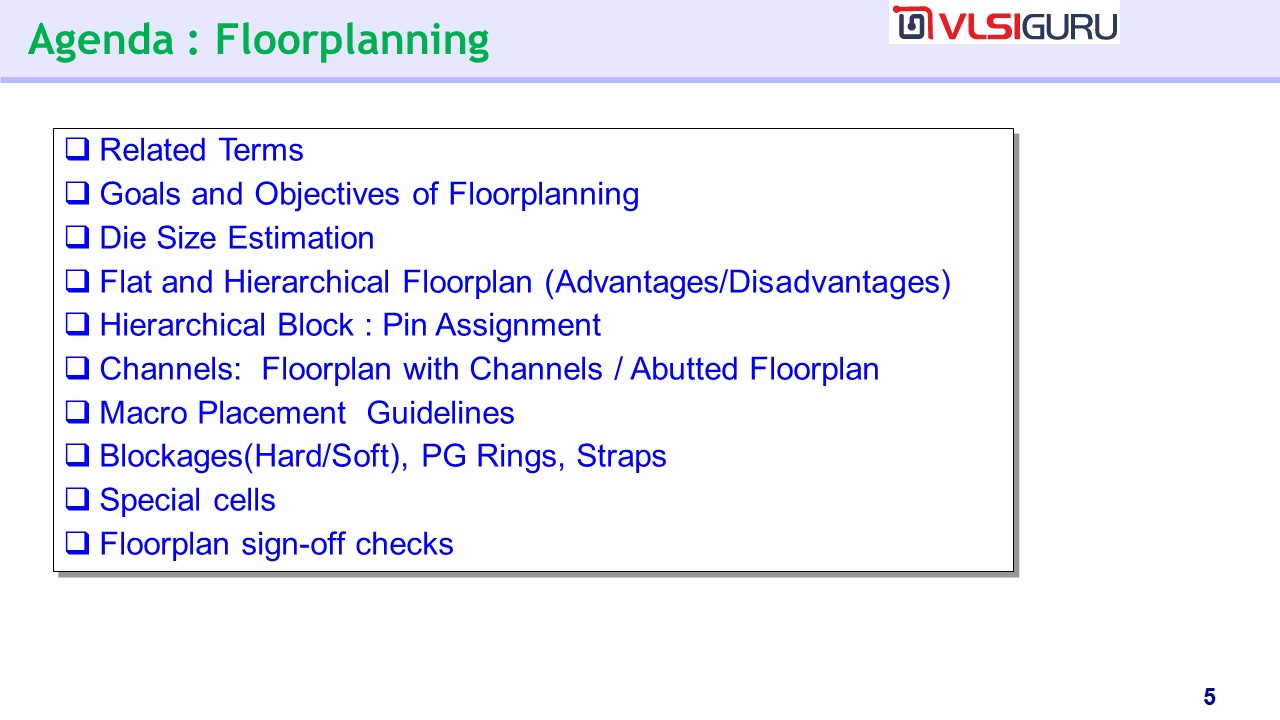
Task: Click the Special cells agenda text
Action: (x=187, y=500)
